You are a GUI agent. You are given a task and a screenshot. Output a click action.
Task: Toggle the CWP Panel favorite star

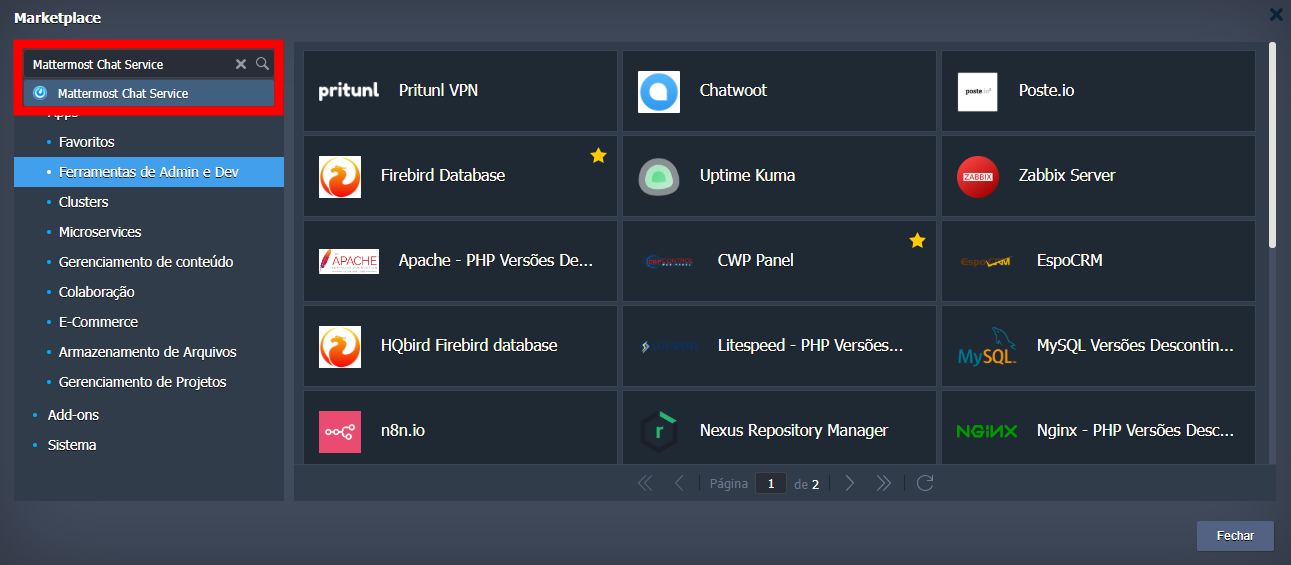pyautogui.click(x=917, y=240)
